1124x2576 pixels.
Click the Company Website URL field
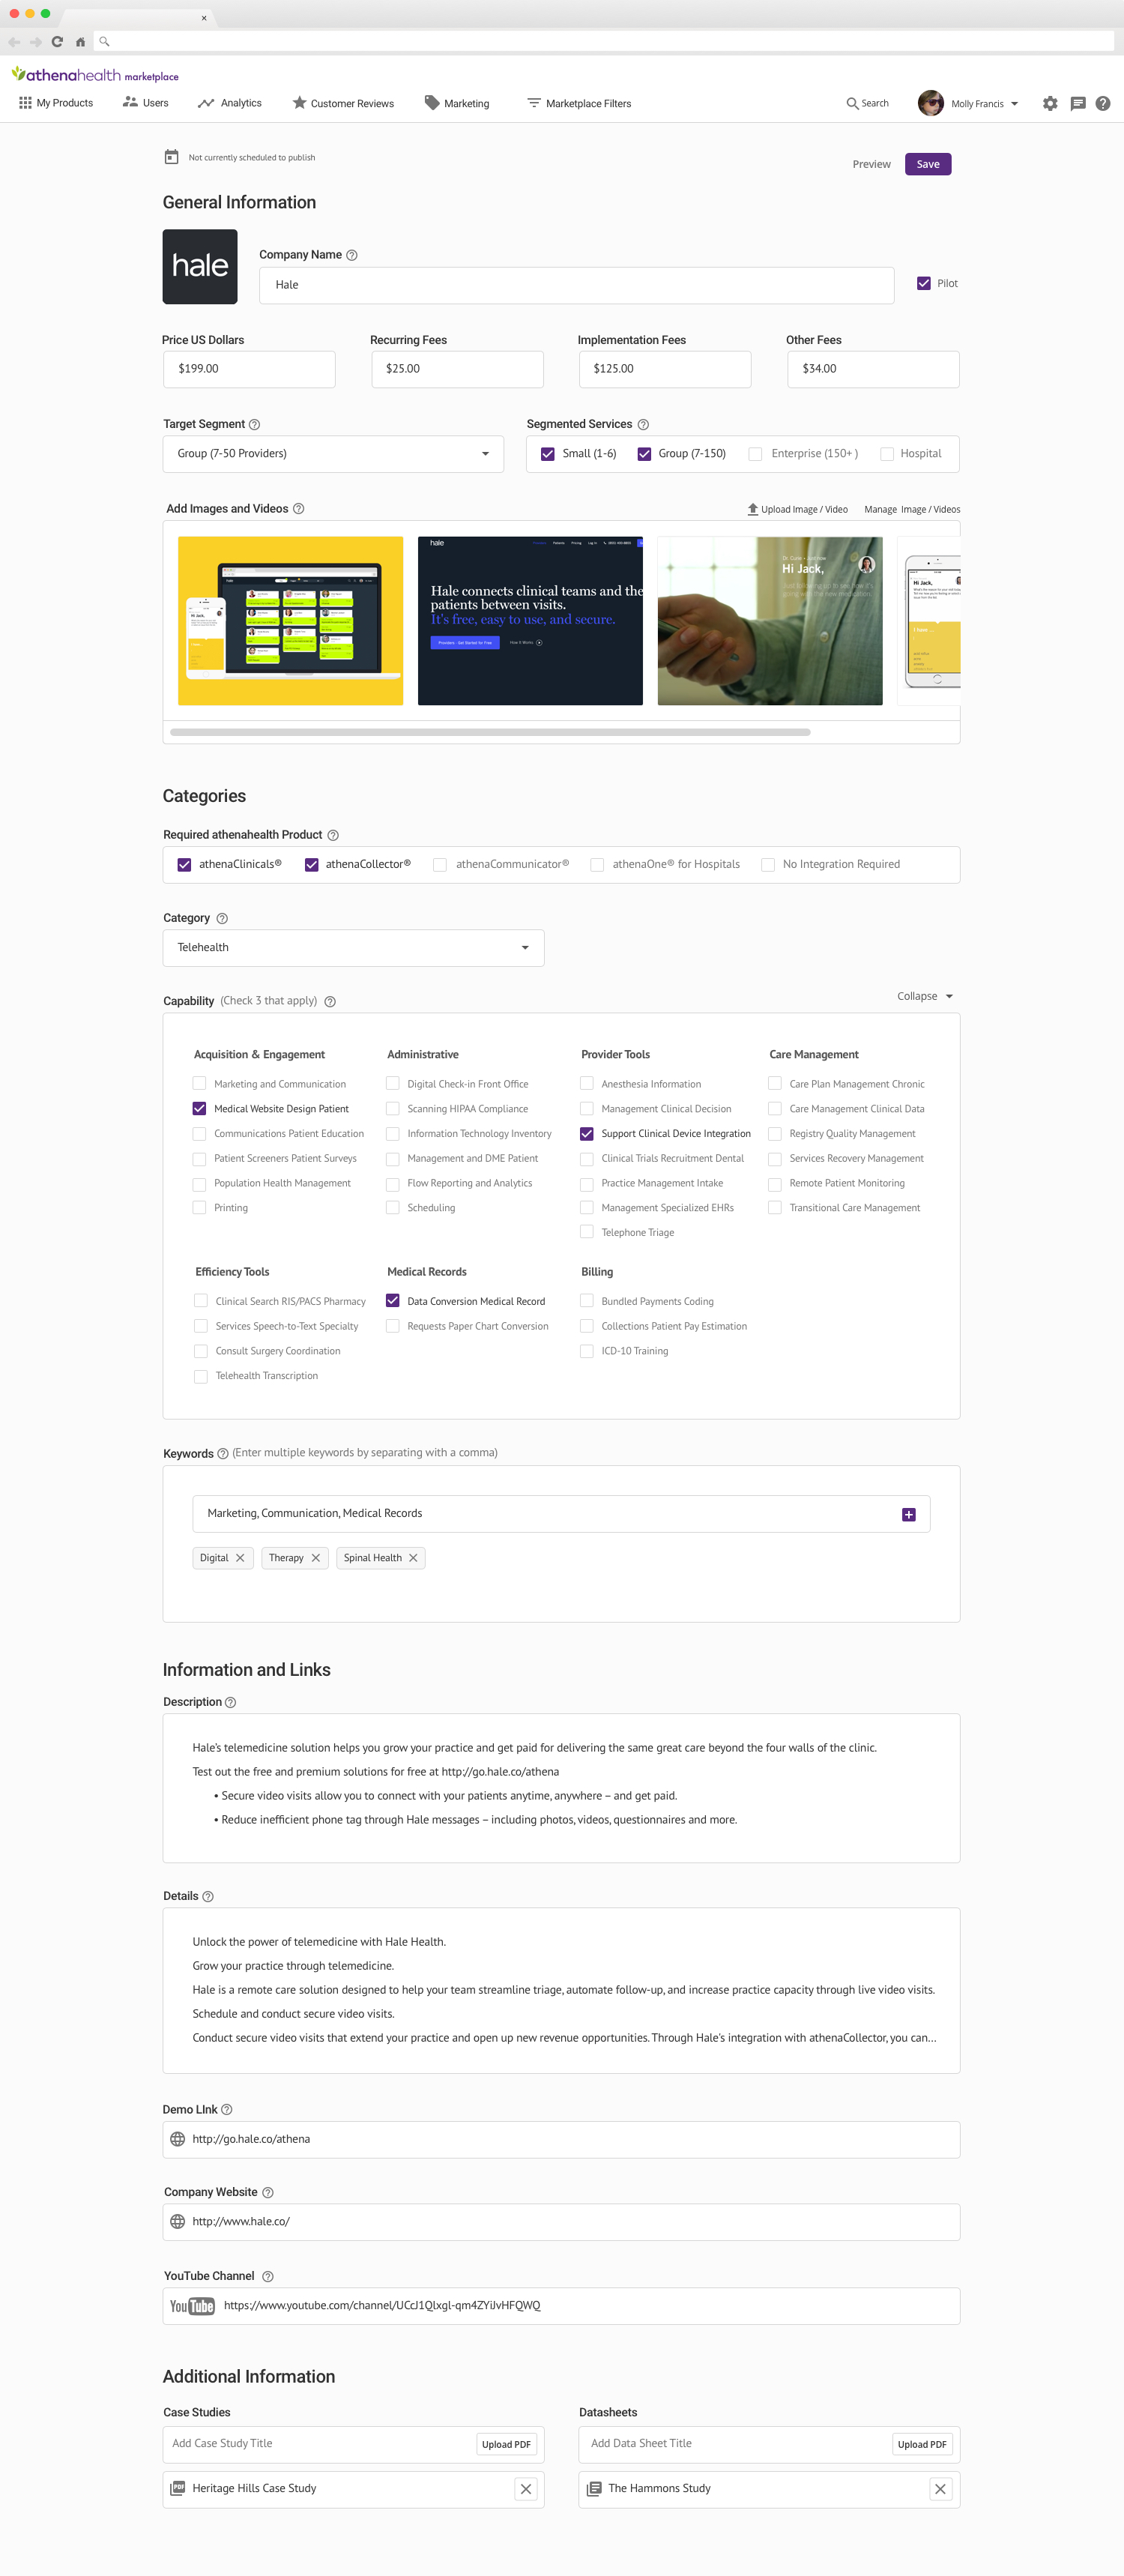coord(561,2222)
